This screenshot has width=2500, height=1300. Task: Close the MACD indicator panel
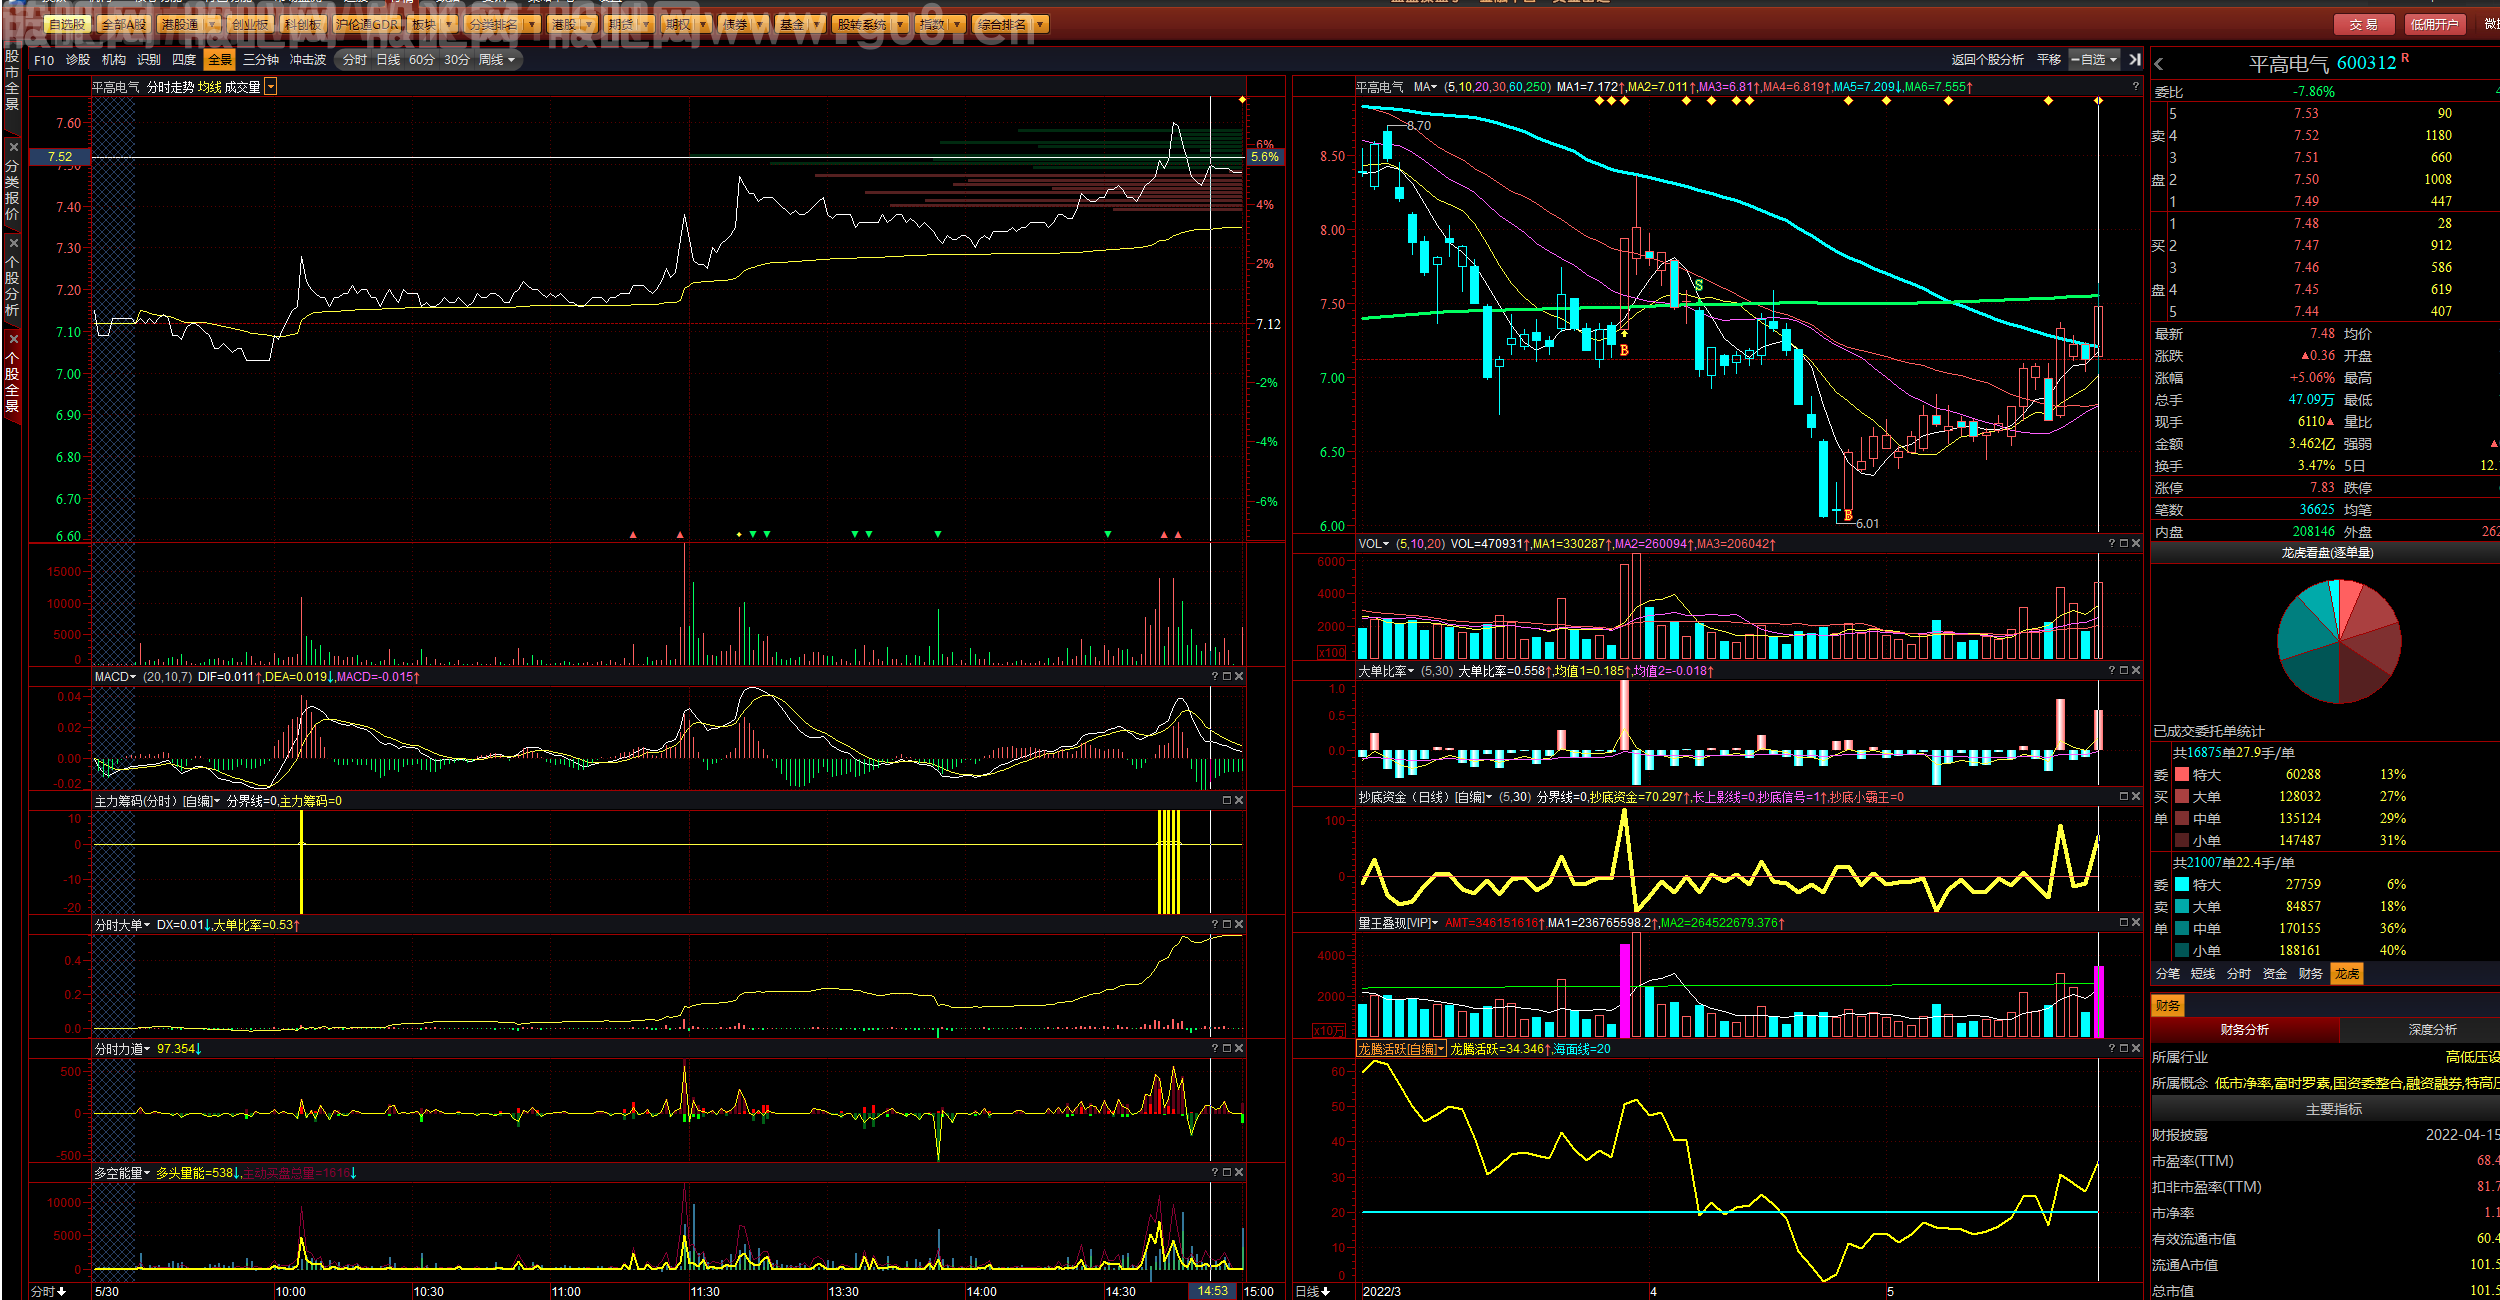1239,677
